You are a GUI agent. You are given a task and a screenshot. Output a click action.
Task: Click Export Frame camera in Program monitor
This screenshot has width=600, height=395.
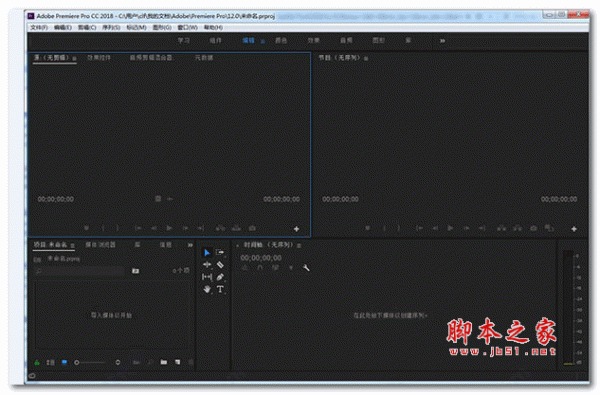(533, 228)
